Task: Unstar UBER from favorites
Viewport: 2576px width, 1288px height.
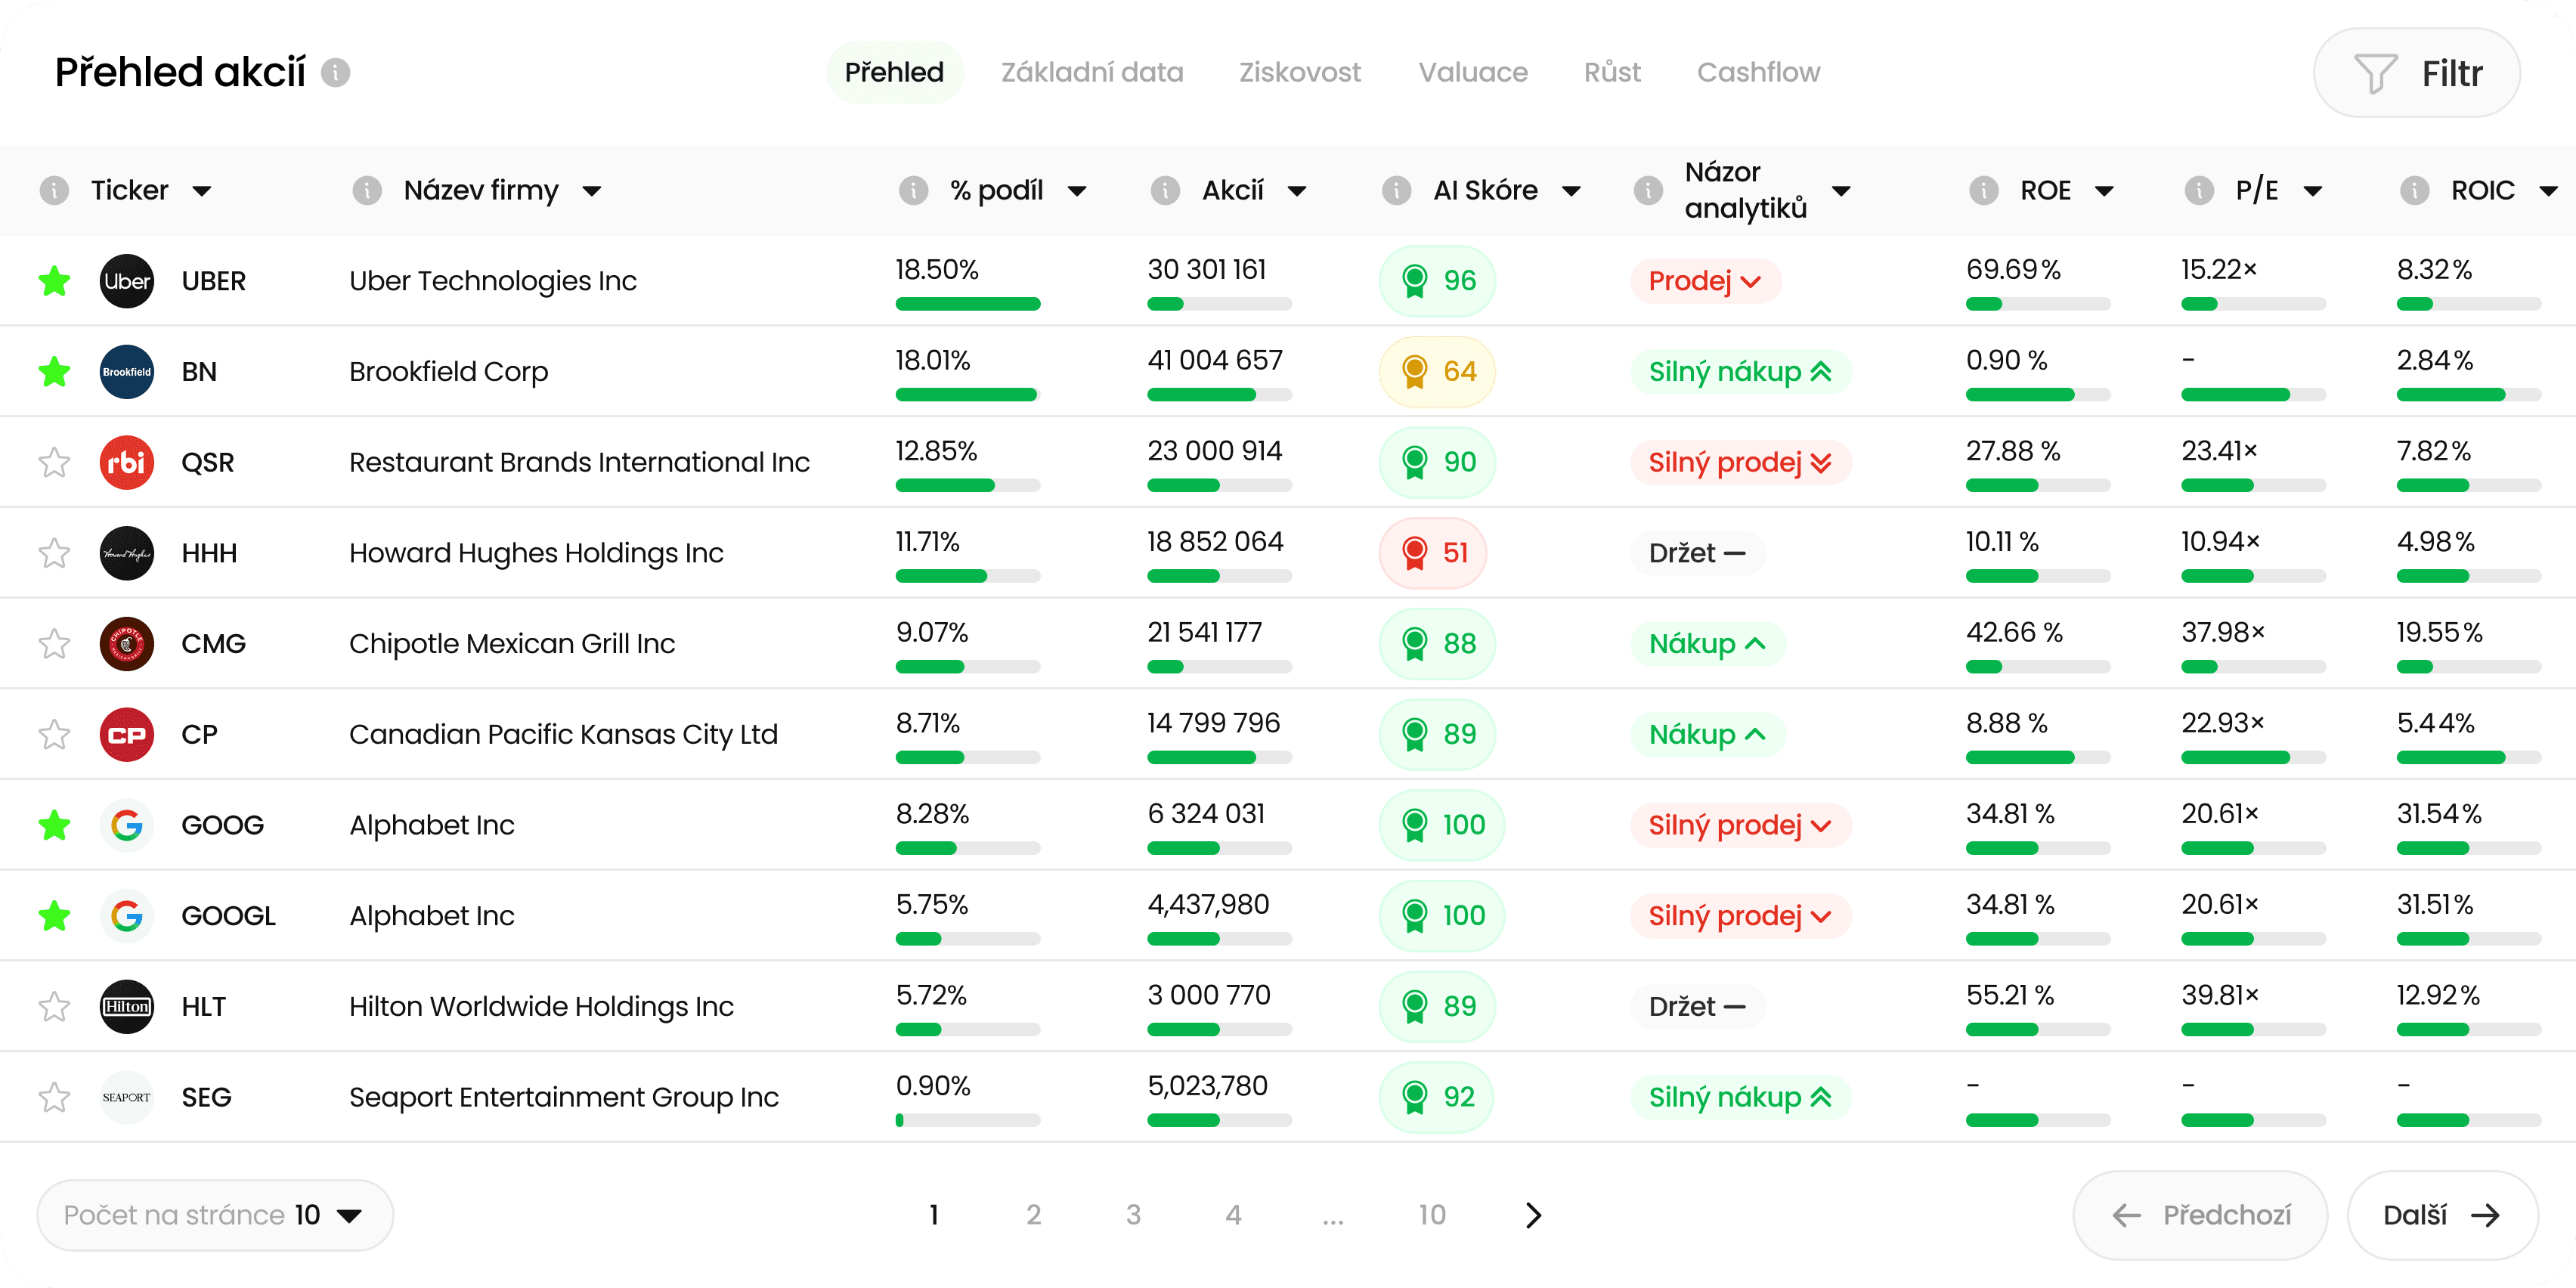Action: (54, 281)
